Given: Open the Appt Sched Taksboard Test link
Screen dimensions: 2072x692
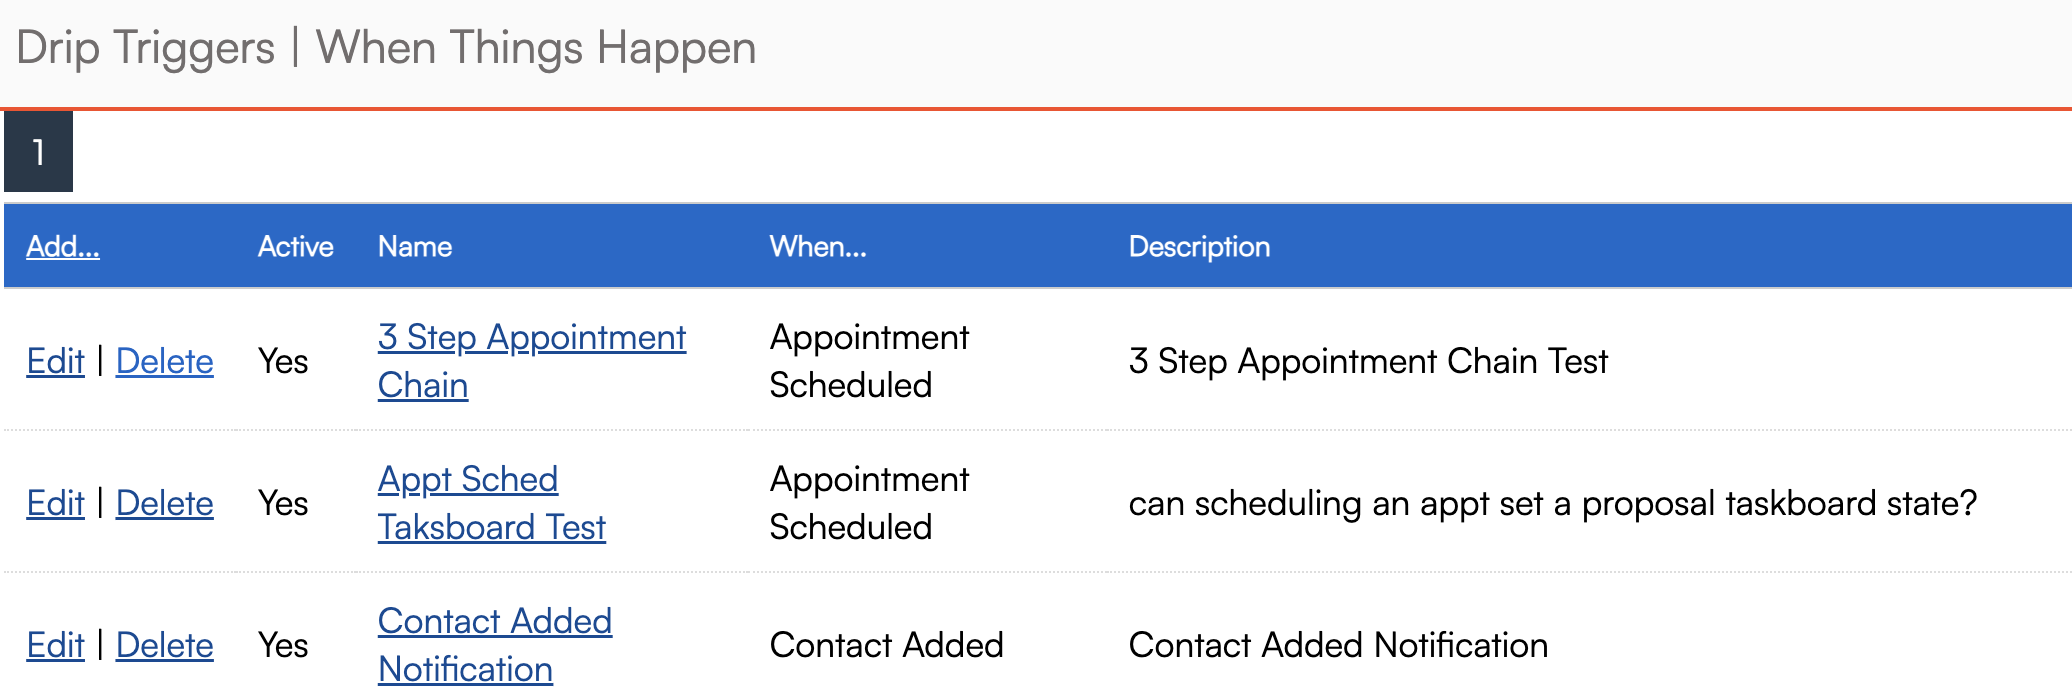Looking at the screenshot, I should pyautogui.click(x=467, y=480).
